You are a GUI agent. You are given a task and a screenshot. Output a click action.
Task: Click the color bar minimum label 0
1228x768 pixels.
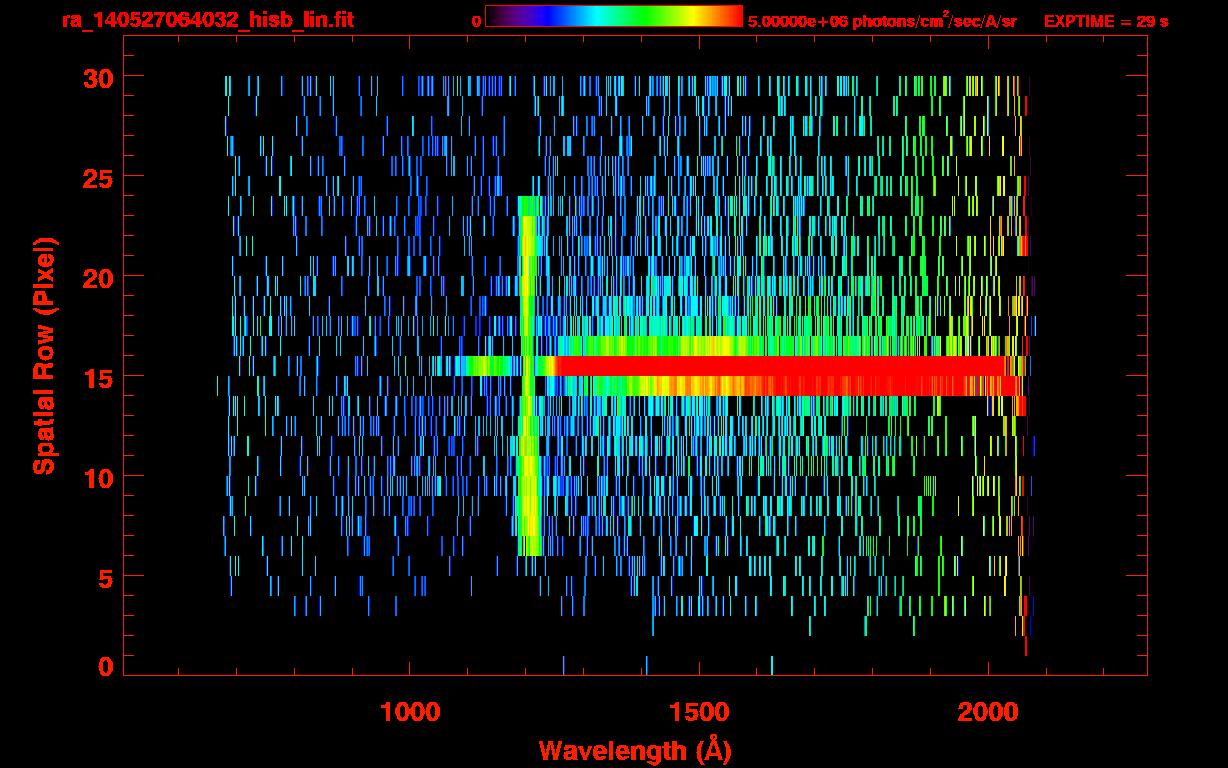click(x=476, y=20)
